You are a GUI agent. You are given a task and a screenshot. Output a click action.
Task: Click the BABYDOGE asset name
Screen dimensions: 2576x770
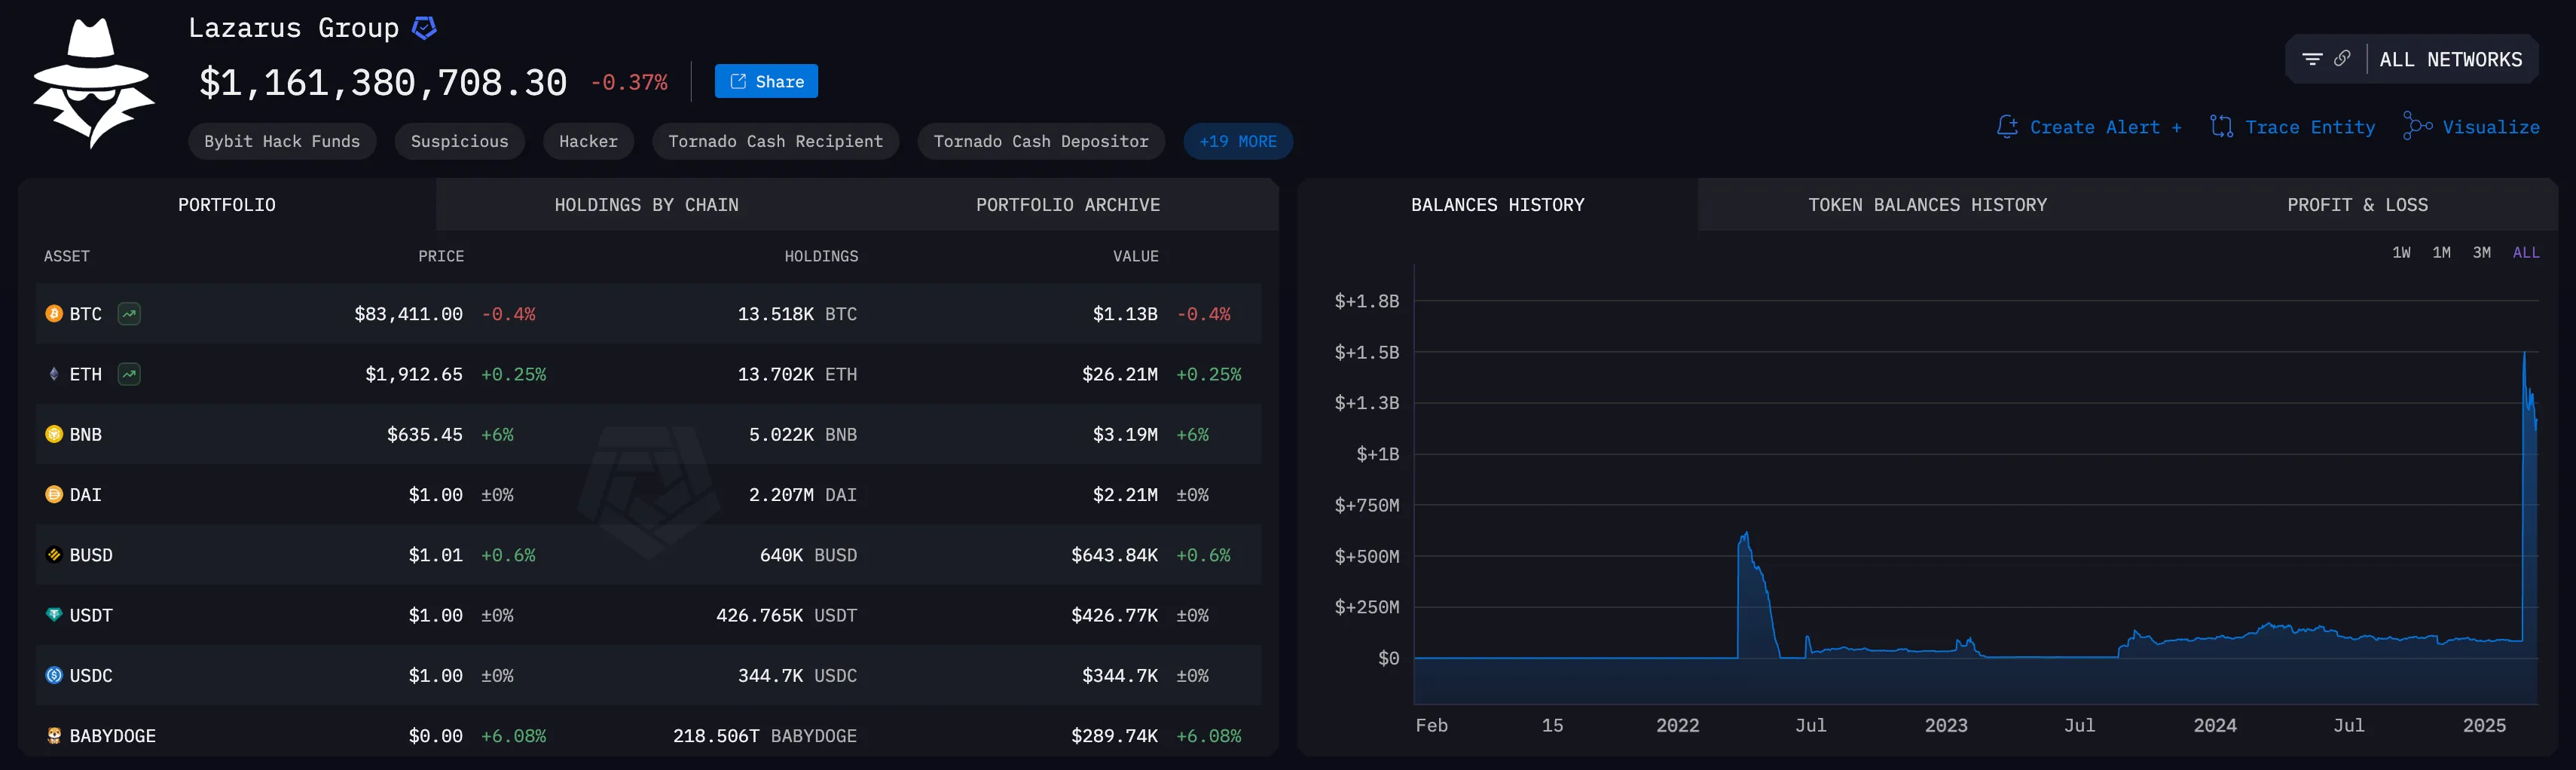(x=113, y=735)
